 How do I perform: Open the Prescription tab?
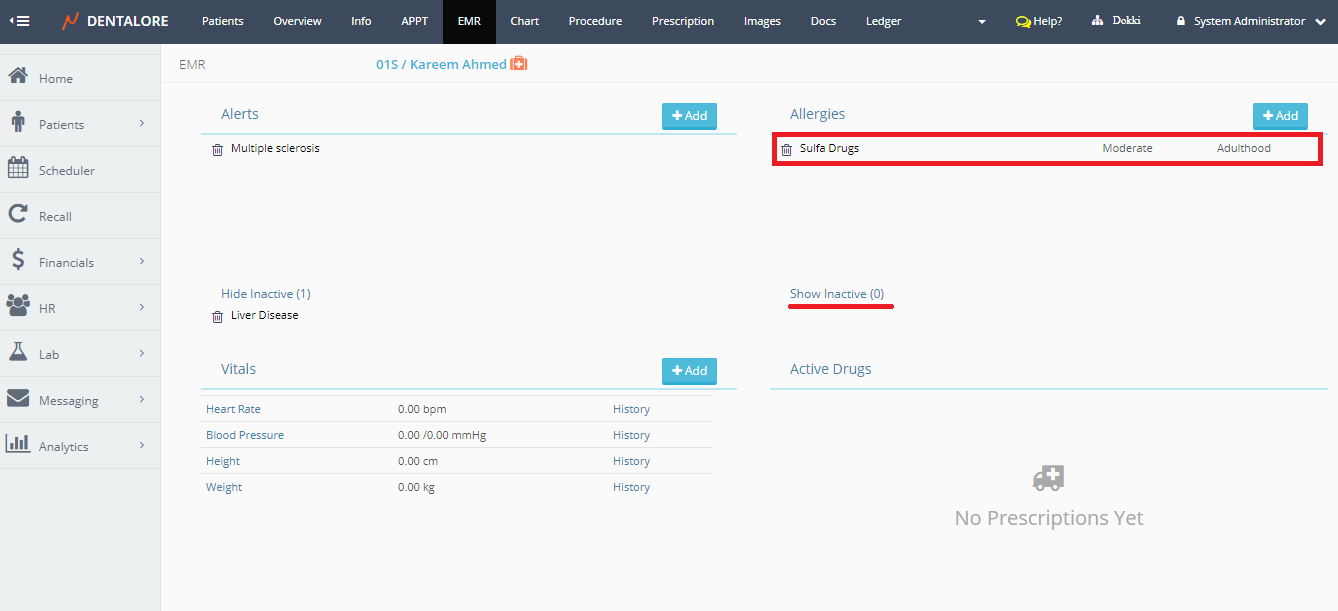(x=682, y=21)
